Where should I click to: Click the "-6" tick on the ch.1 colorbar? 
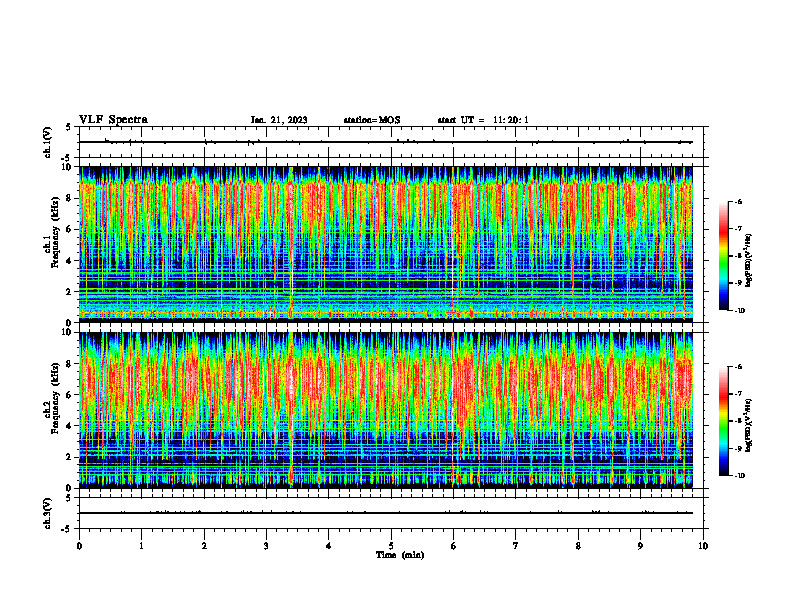(x=739, y=201)
